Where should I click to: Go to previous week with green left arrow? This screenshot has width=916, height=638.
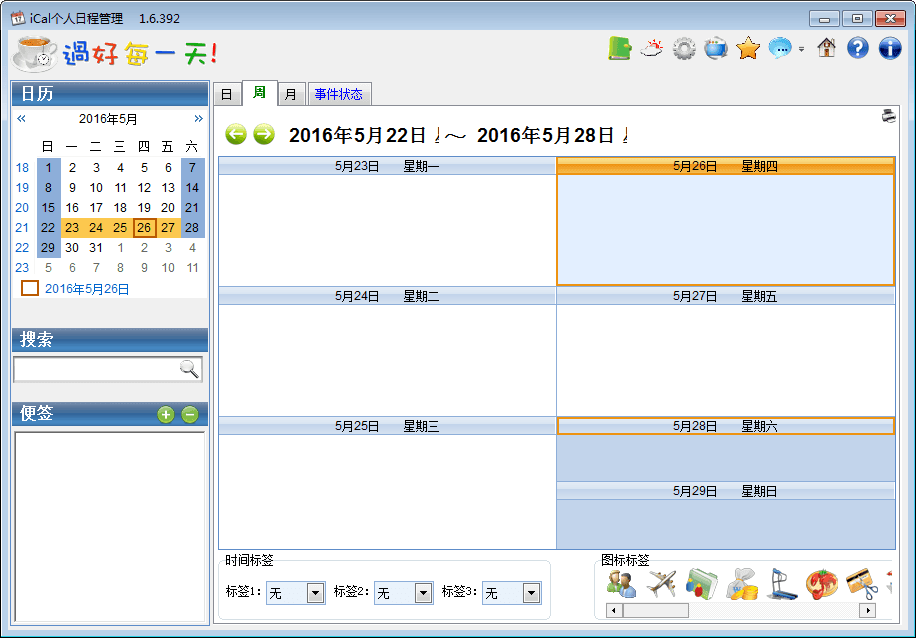236,134
